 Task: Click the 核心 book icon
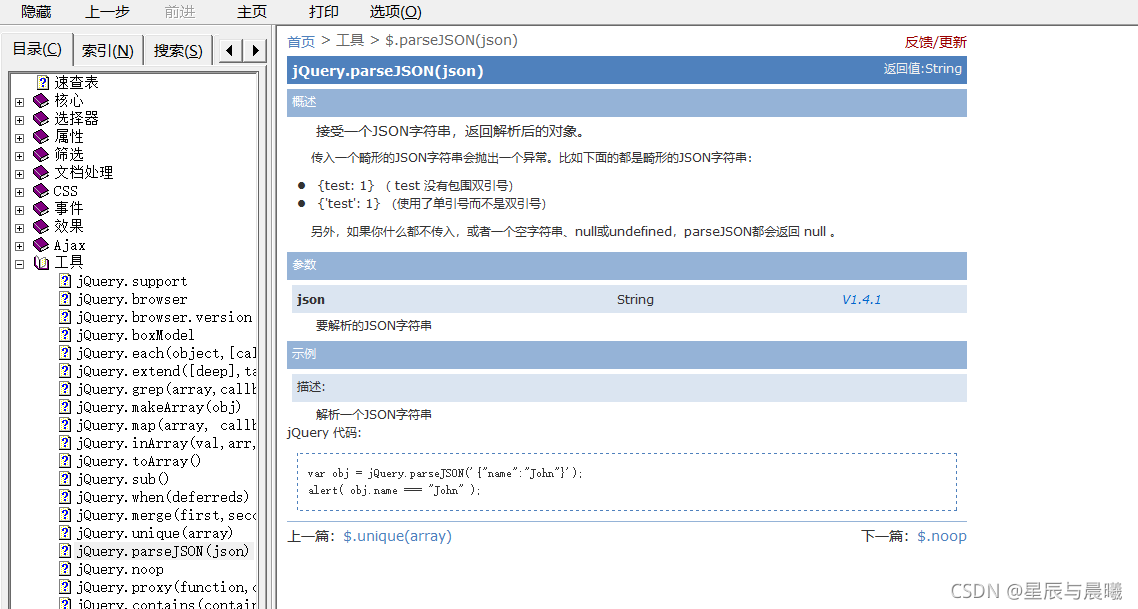coord(41,100)
